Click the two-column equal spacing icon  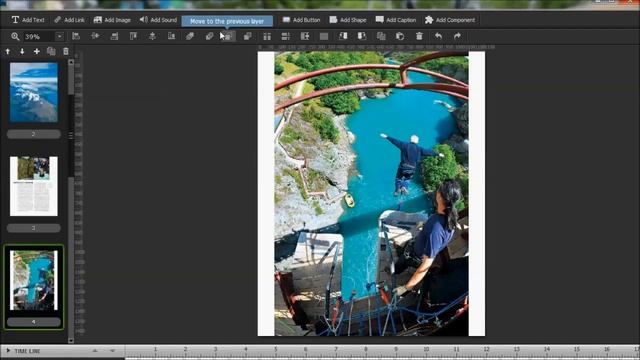pos(267,36)
